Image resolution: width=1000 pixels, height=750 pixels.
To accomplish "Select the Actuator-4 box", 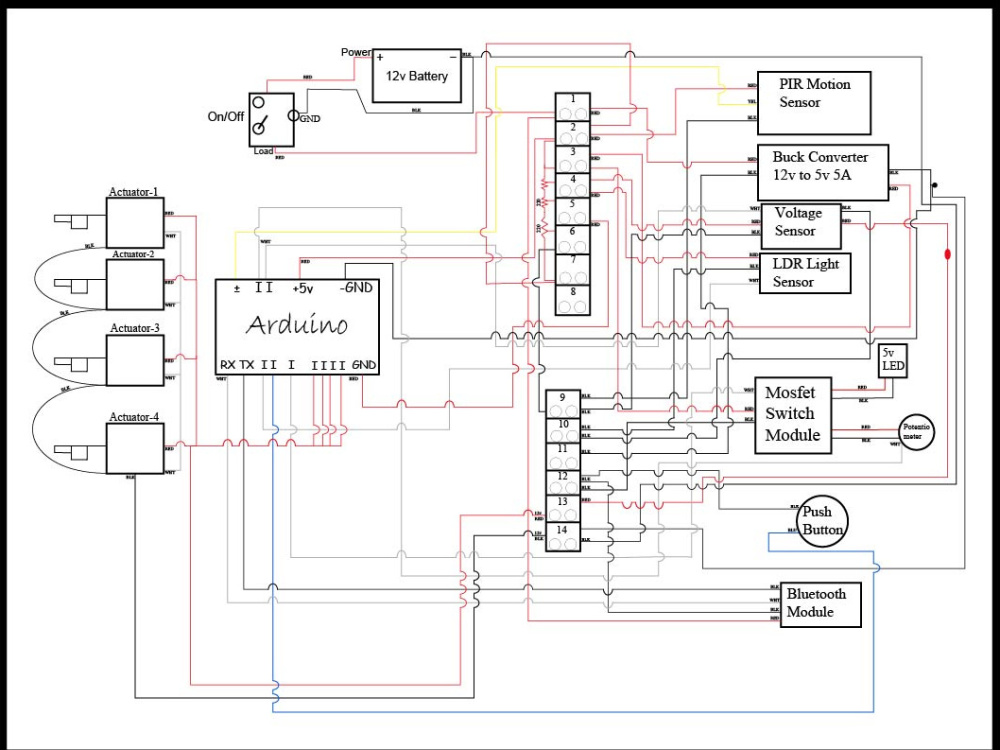I will [135, 448].
